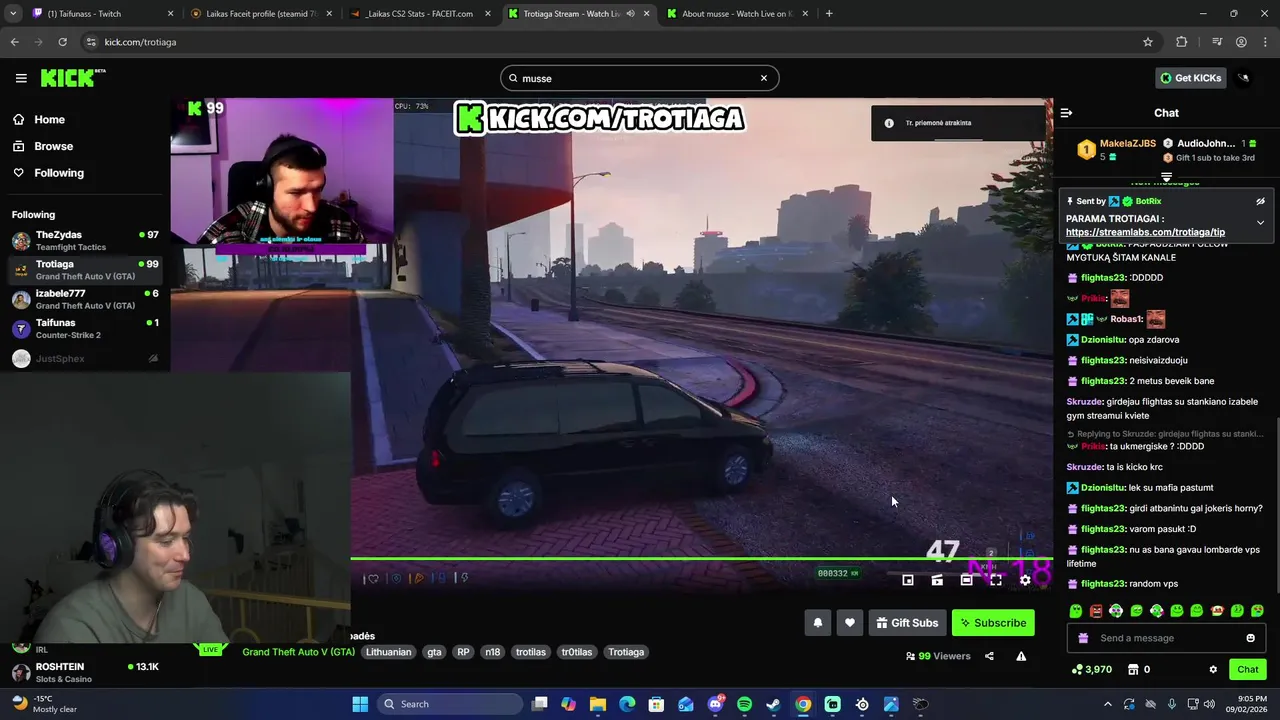Open the channel points balance 3,970

click(1091, 669)
